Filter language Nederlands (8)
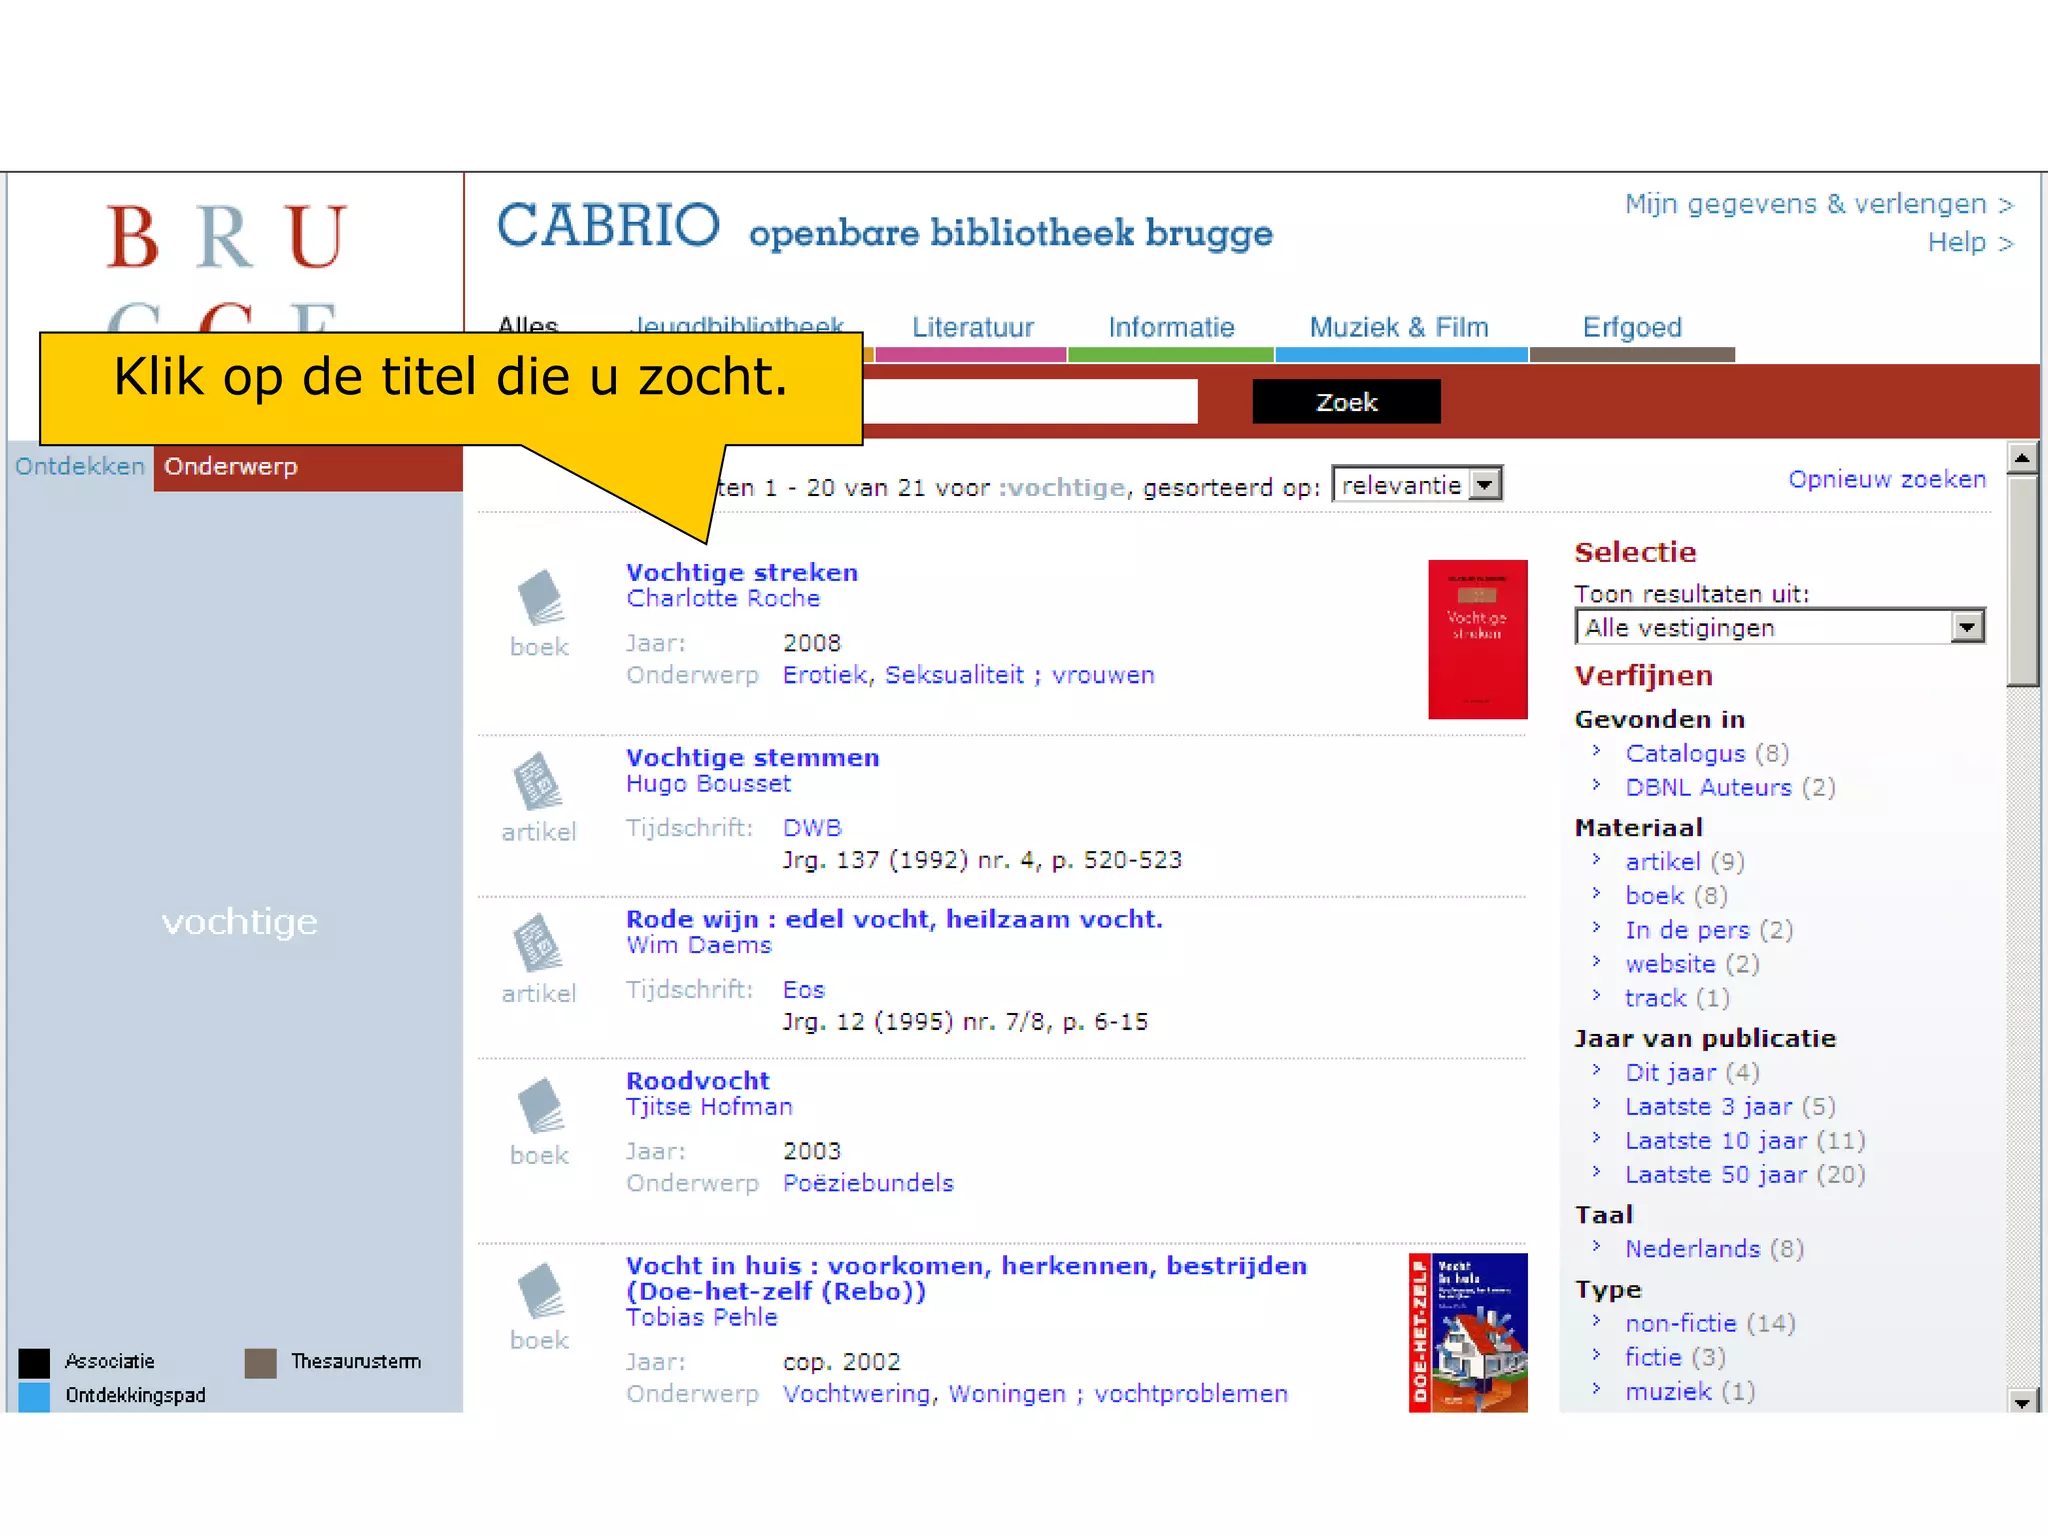Screen dimensions: 2048x1536 pos(1714,1248)
